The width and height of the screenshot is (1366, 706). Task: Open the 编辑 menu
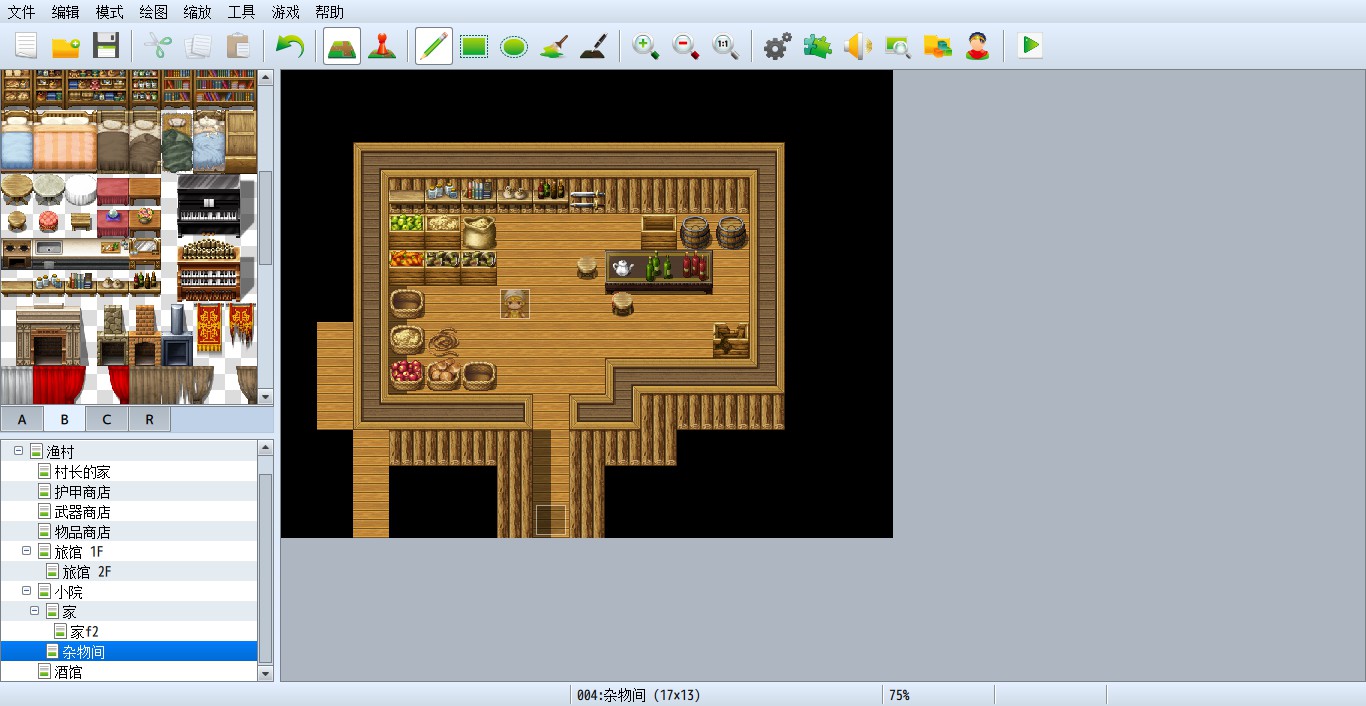(66, 12)
